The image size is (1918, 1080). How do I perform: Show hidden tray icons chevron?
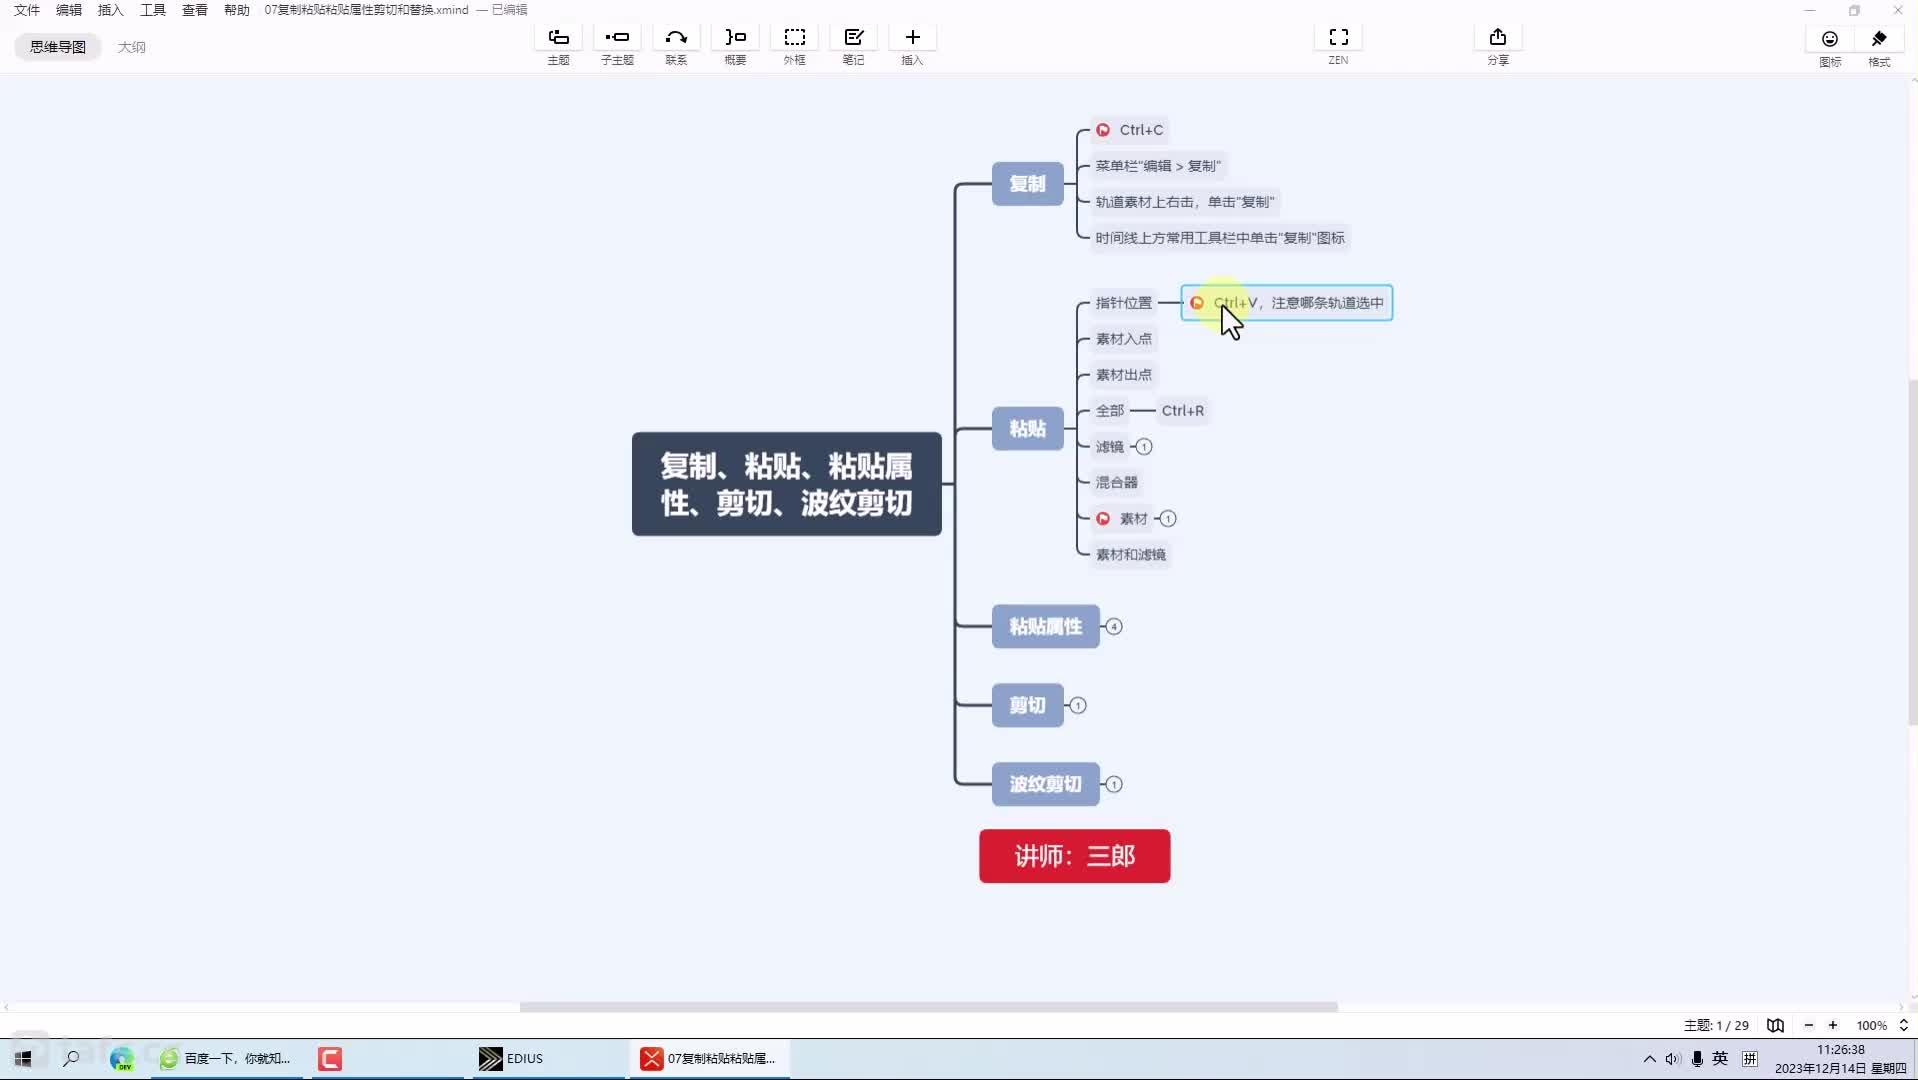click(x=1649, y=1059)
